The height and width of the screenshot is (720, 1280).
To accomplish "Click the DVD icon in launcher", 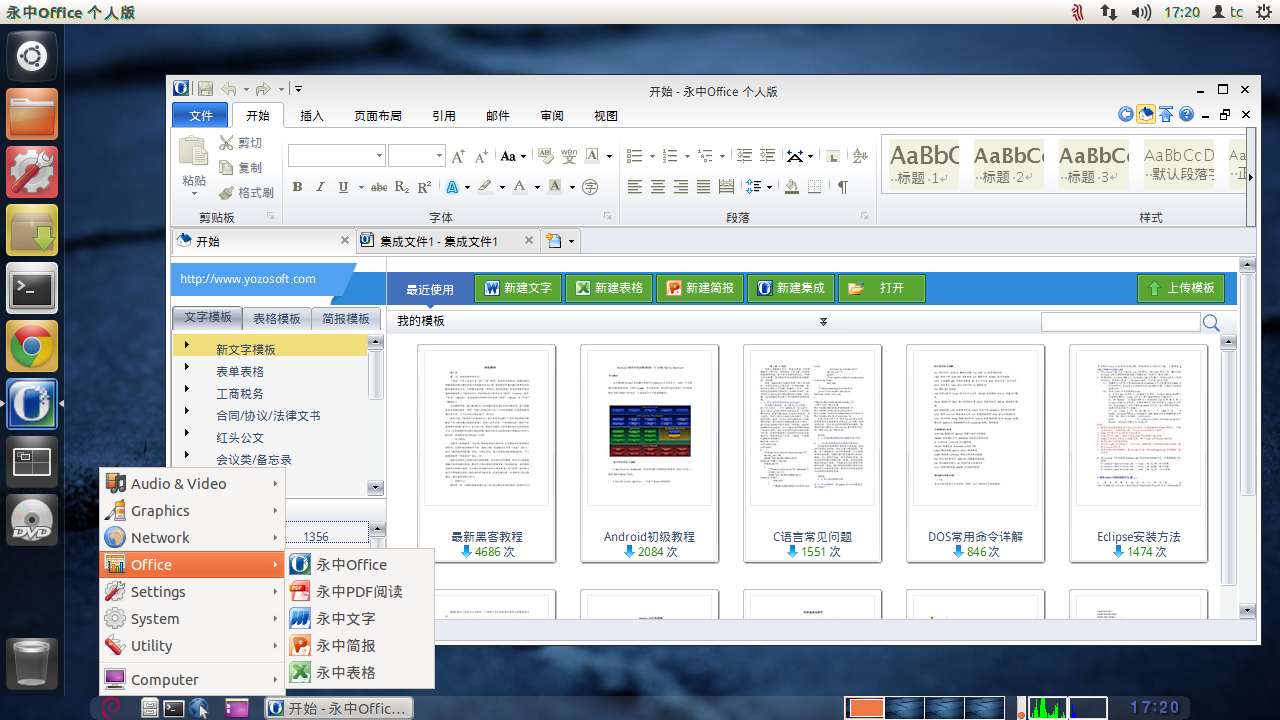I will click(32, 521).
